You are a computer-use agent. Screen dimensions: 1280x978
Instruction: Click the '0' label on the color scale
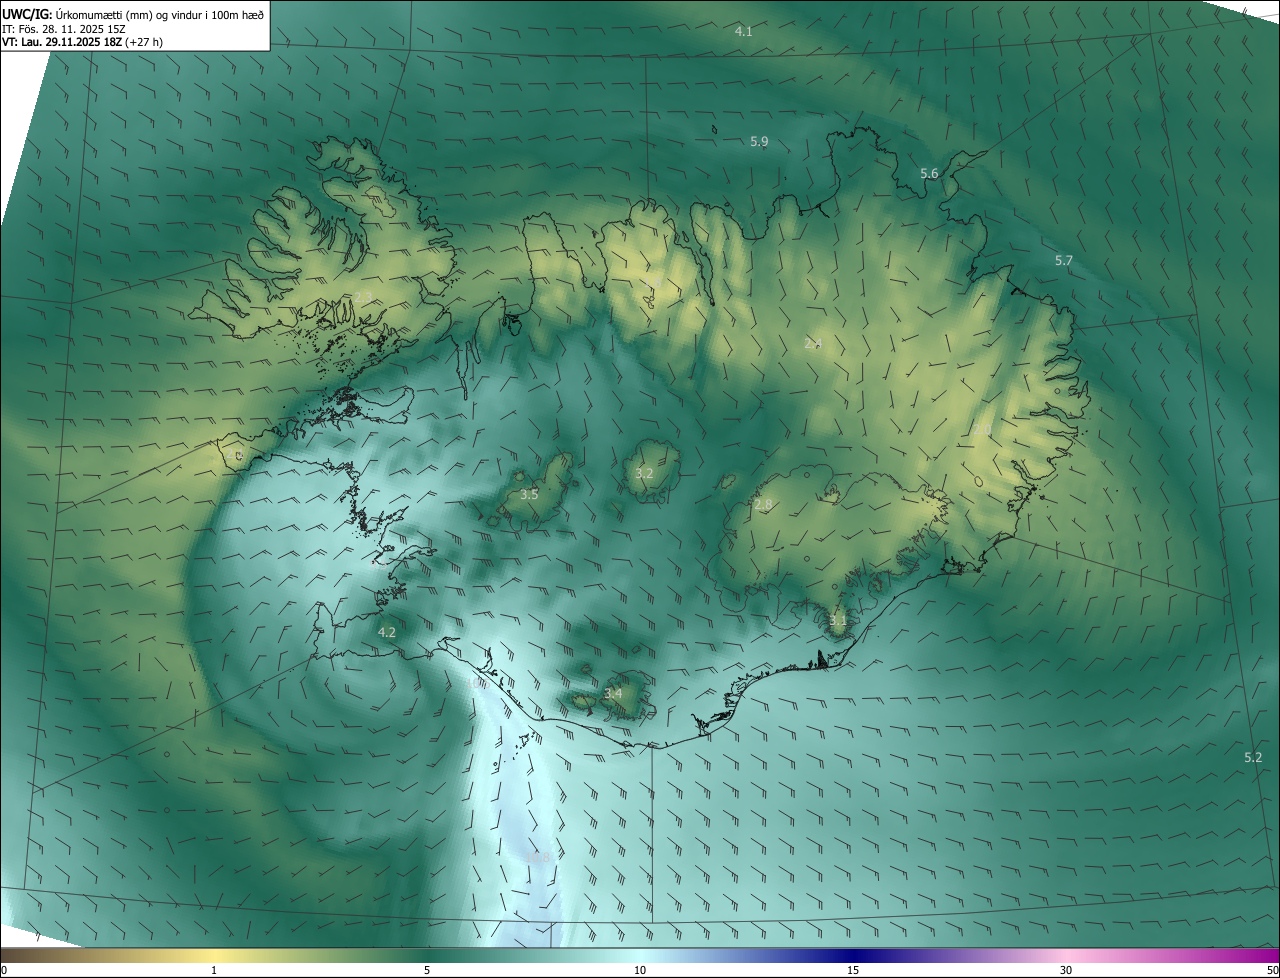tap(3, 971)
